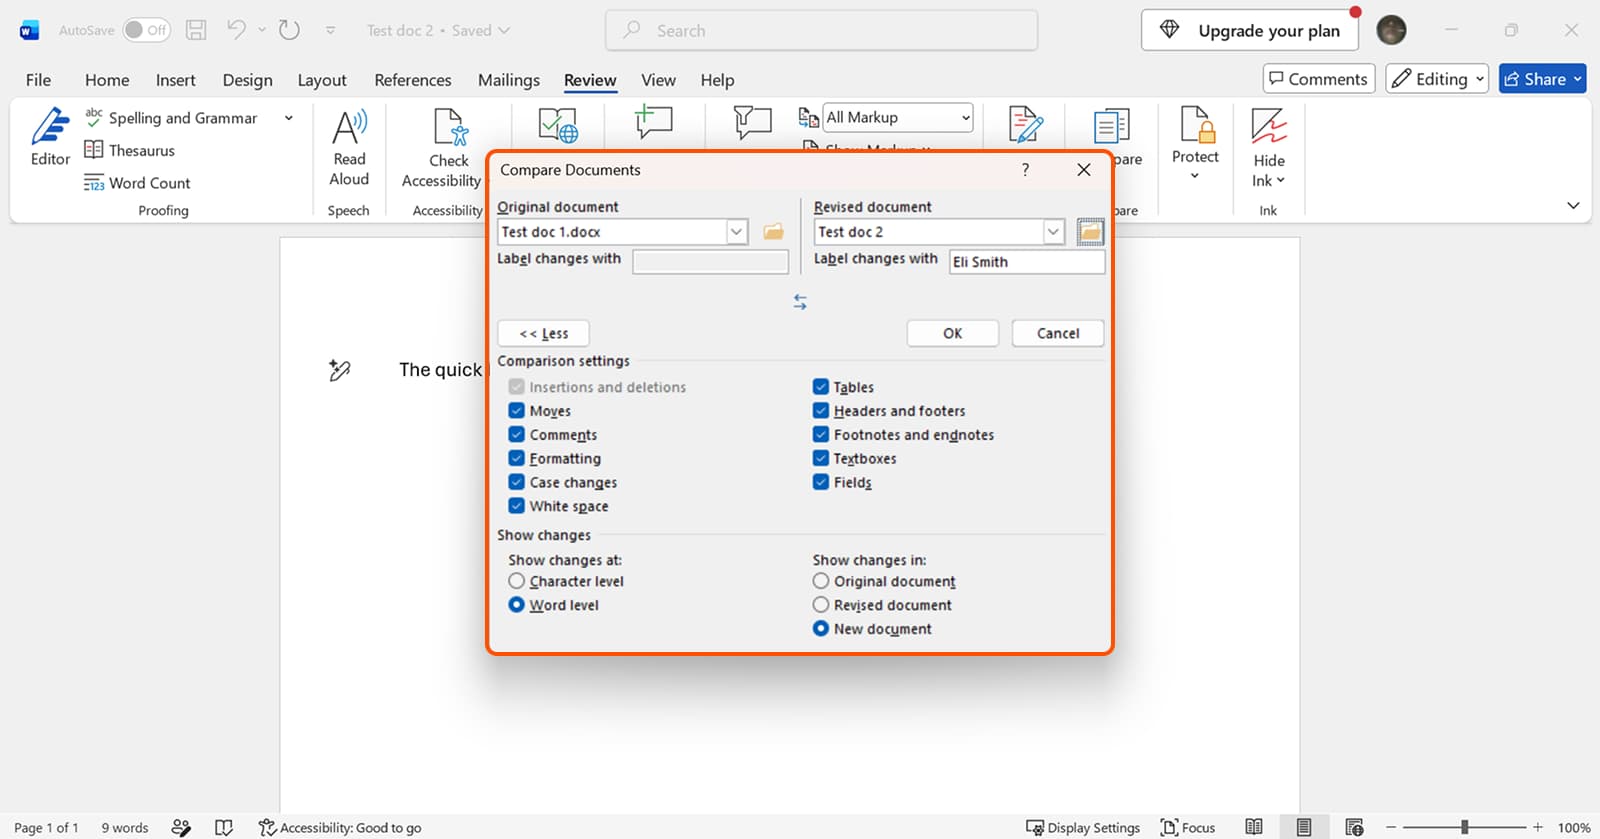Image resolution: width=1600 pixels, height=839 pixels.
Task: Uncheck the Case changes checkbox
Action: tap(516, 482)
